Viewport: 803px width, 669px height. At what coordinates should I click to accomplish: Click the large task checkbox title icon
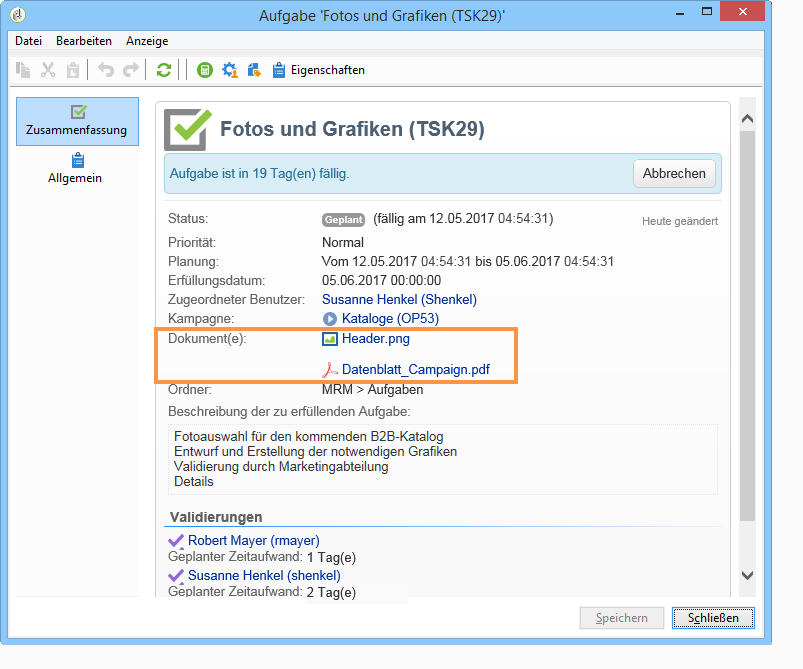coord(187,130)
